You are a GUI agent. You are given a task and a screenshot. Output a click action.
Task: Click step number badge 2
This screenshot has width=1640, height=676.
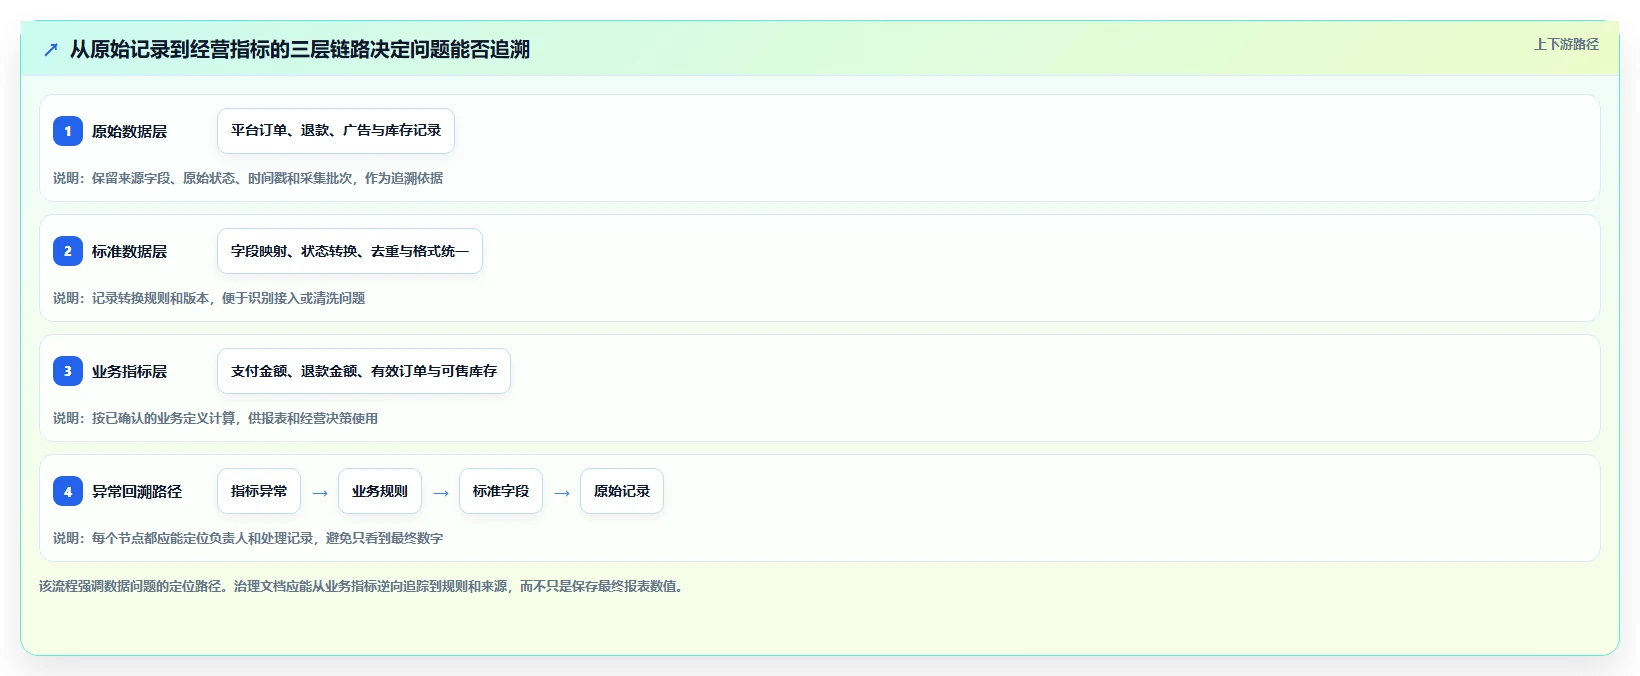pyautogui.click(x=68, y=251)
